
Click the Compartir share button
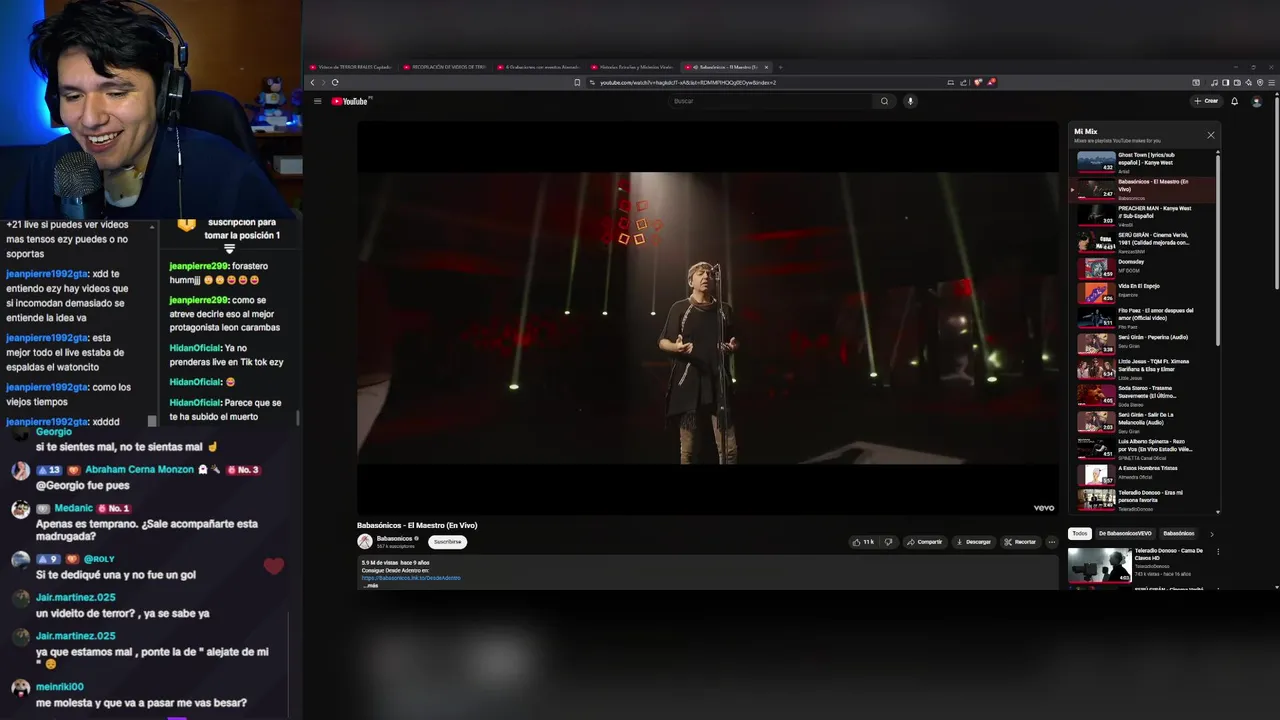click(x=924, y=542)
